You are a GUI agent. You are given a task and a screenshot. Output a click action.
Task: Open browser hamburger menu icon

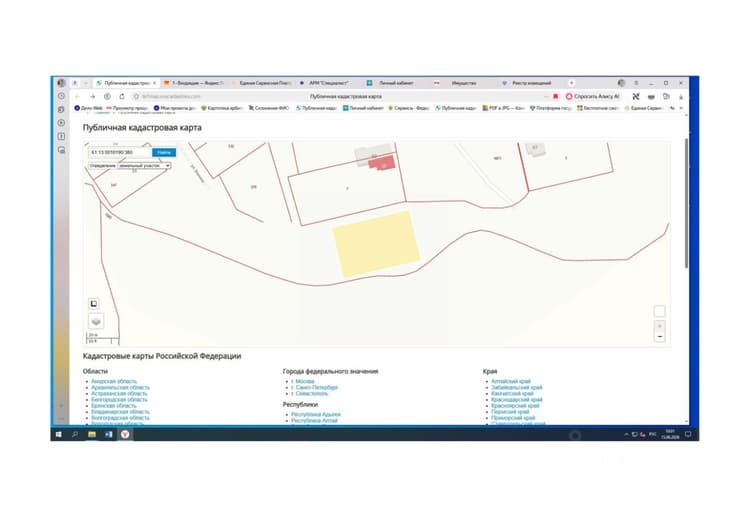pyautogui.click(x=636, y=83)
